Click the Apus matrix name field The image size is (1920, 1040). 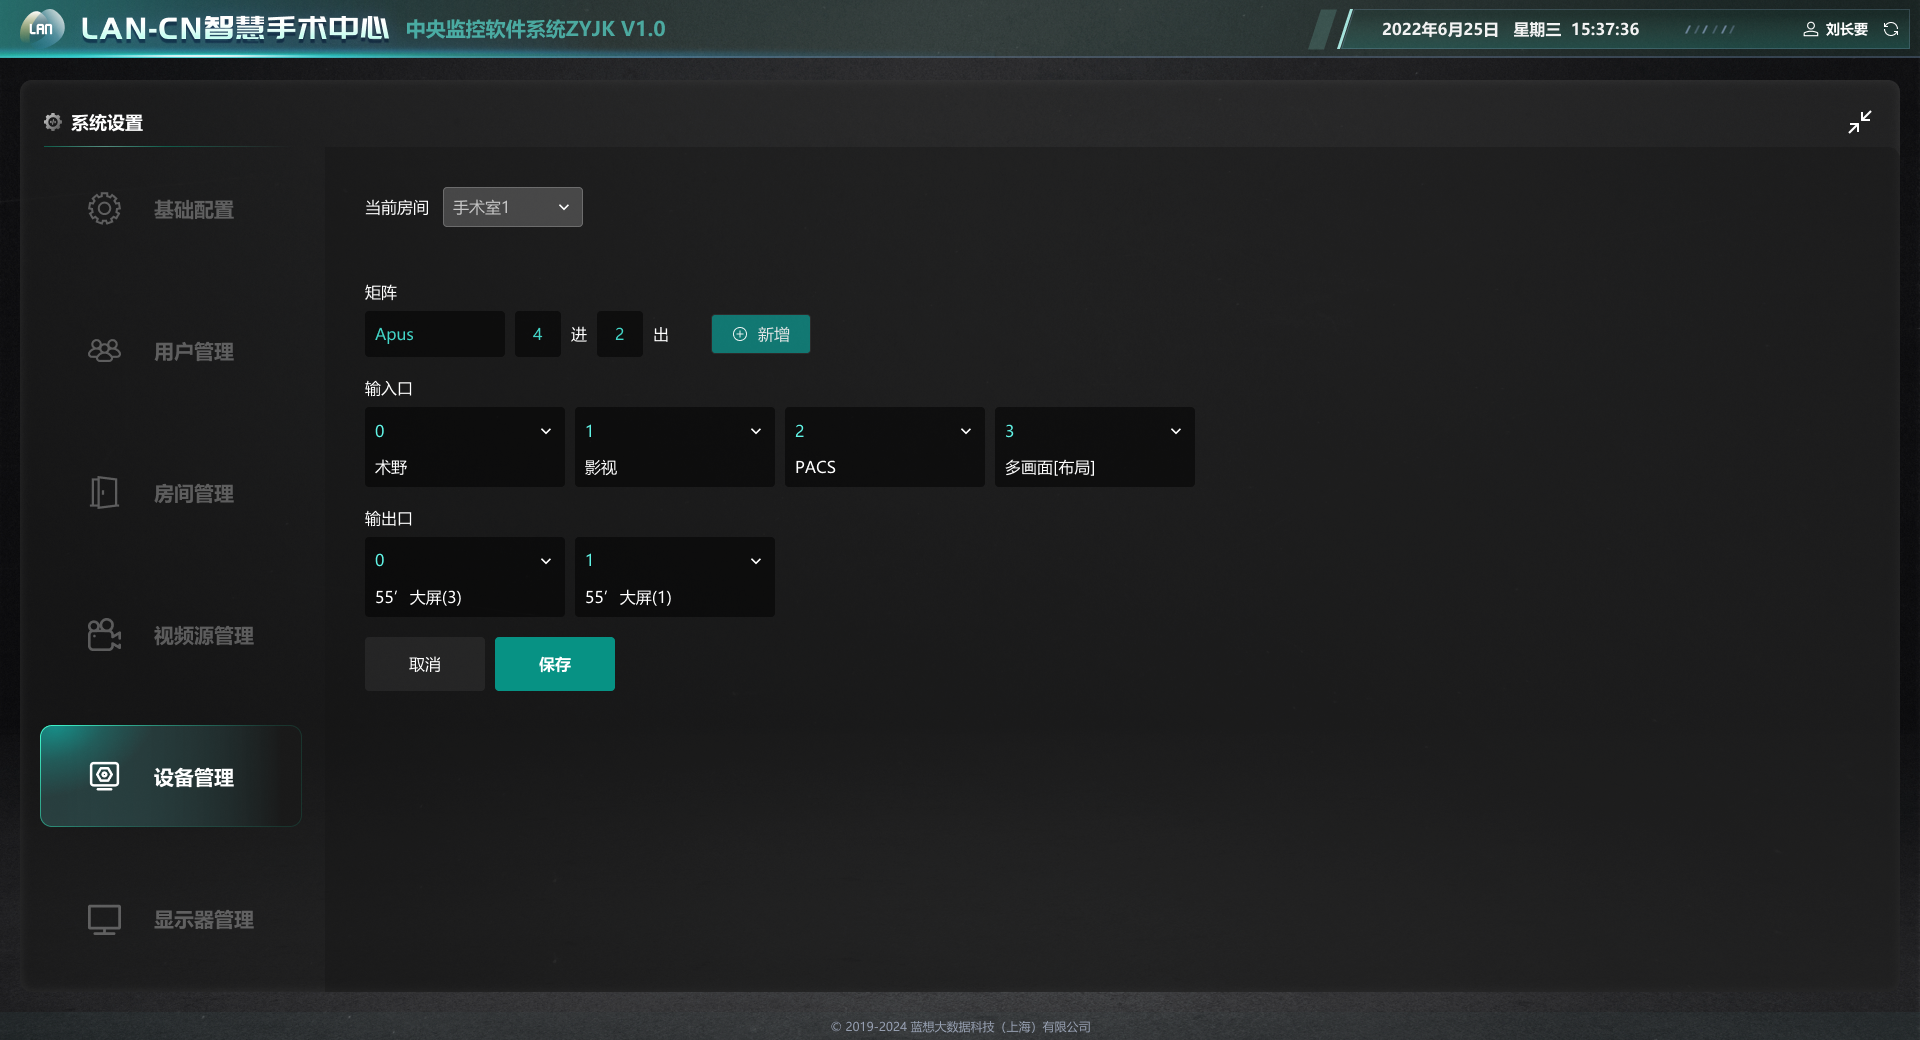[x=435, y=334]
